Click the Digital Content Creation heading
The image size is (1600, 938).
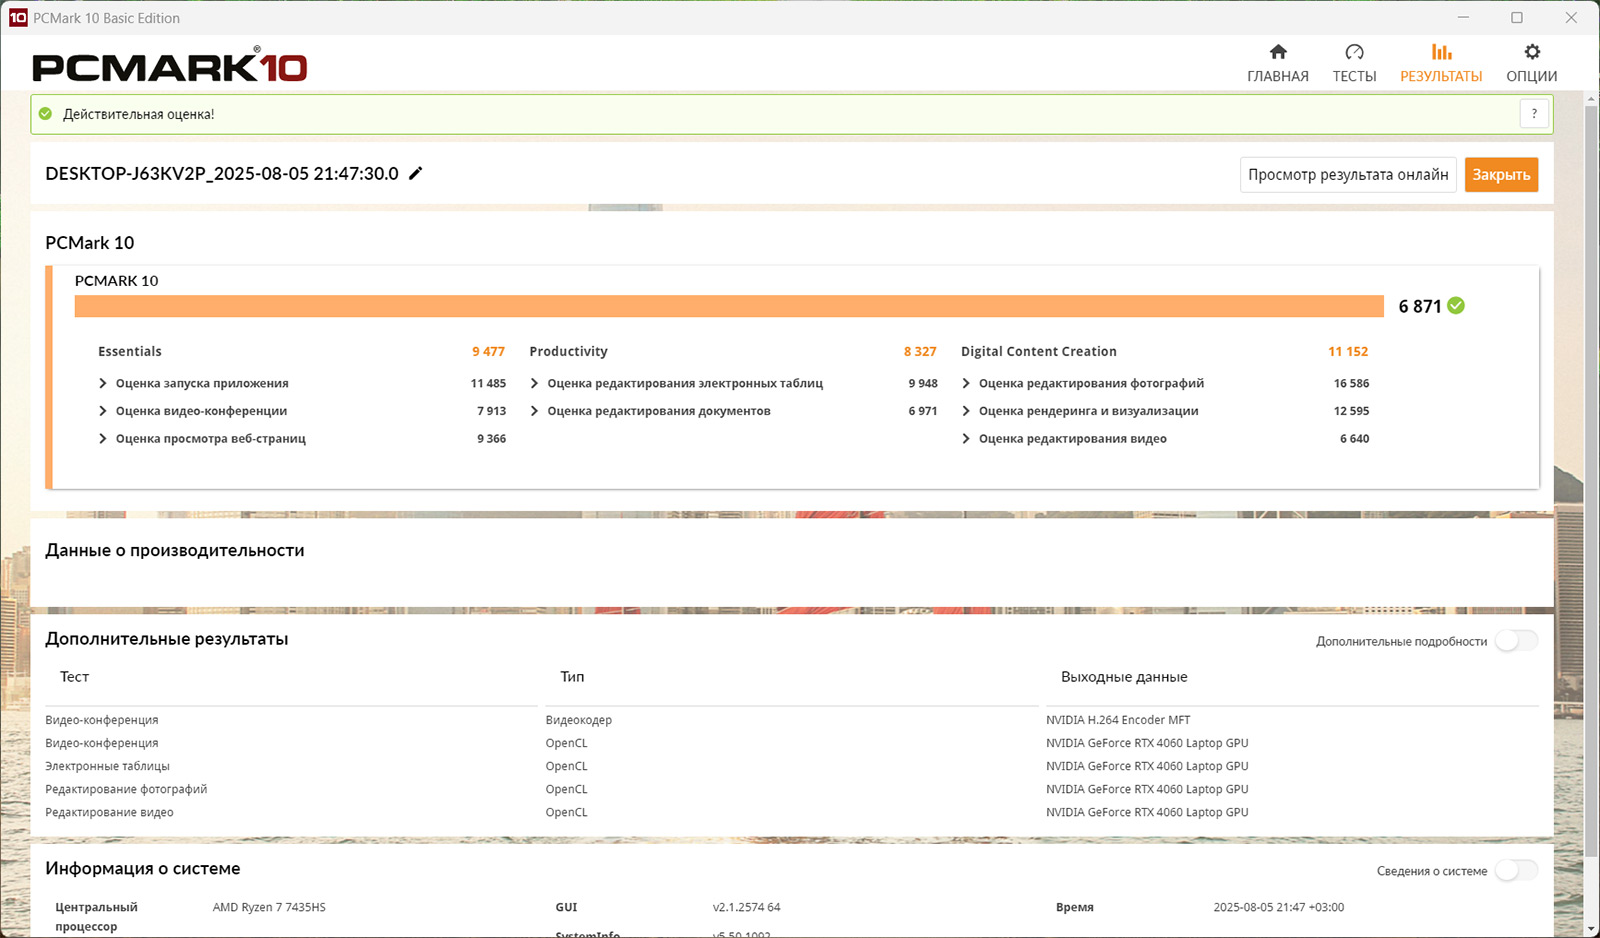click(1039, 352)
